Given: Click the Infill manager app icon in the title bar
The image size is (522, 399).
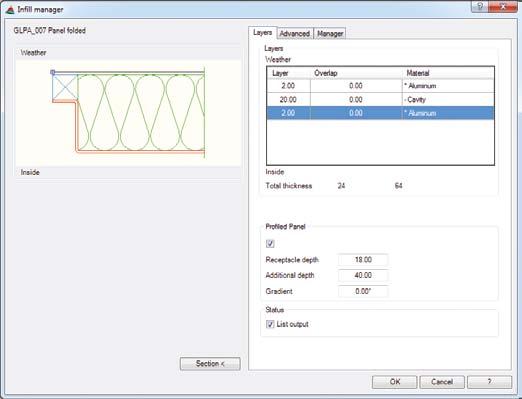Looking at the screenshot, I should pyautogui.click(x=10, y=9).
